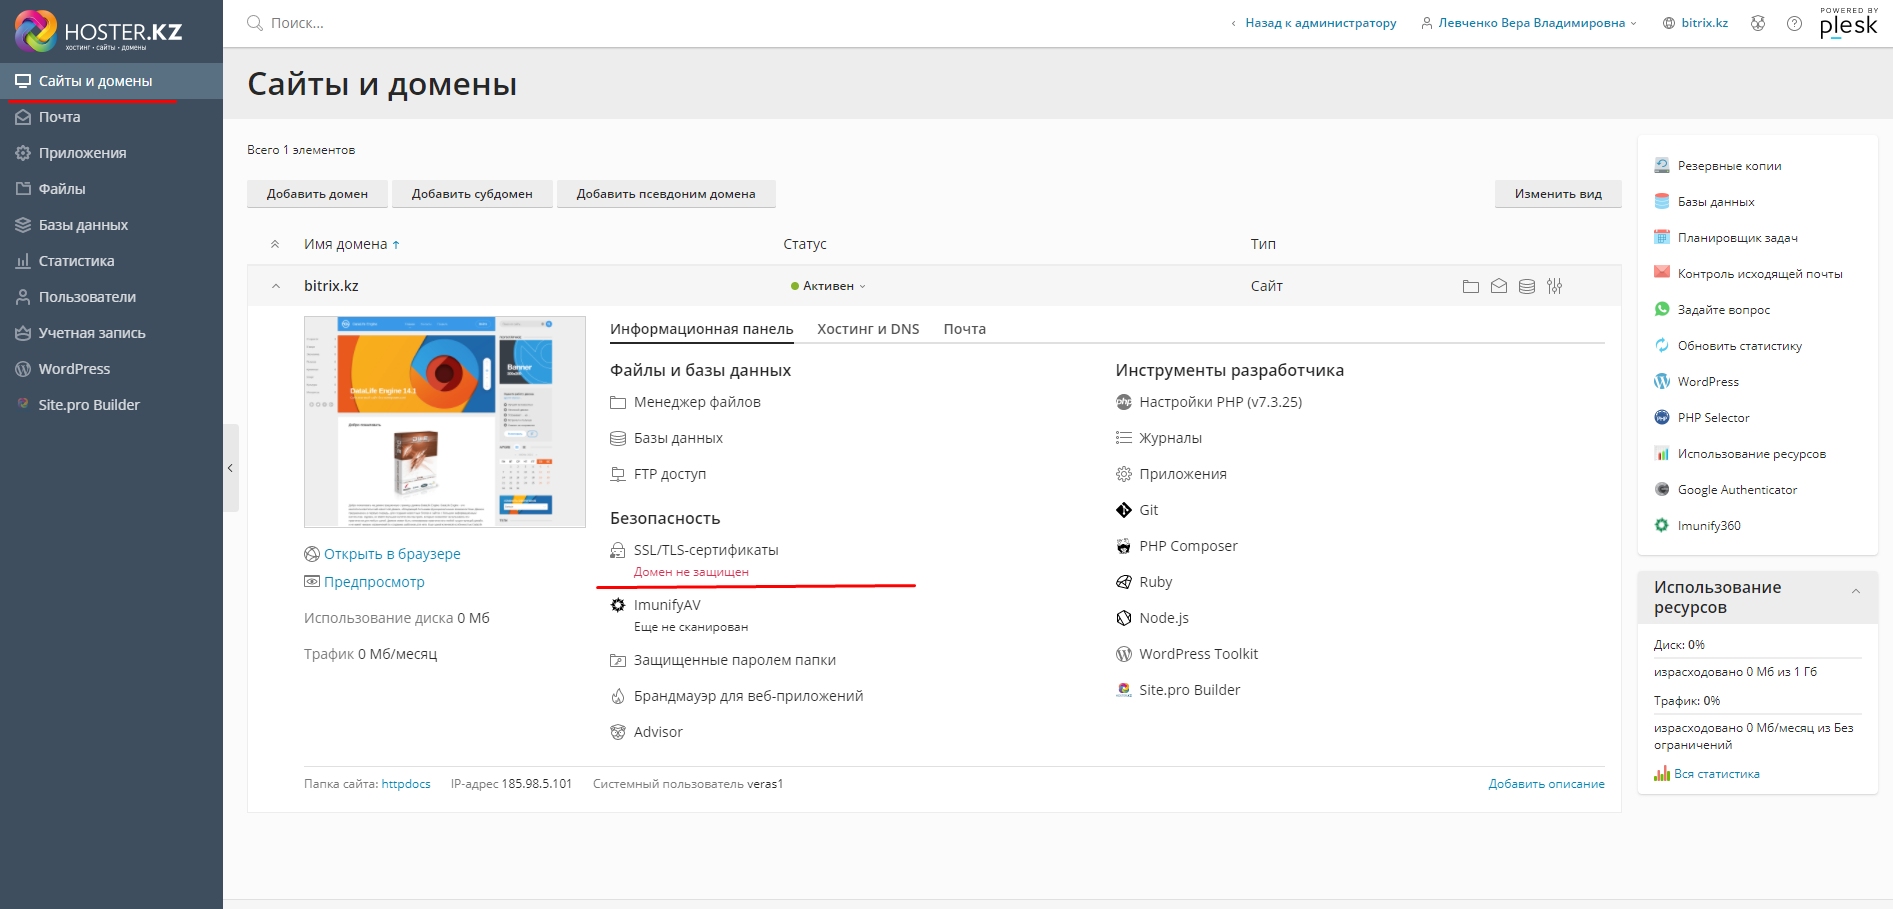Open Контроль исходящей почты
This screenshot has width=1893, height=909.
click(1760, 274)
